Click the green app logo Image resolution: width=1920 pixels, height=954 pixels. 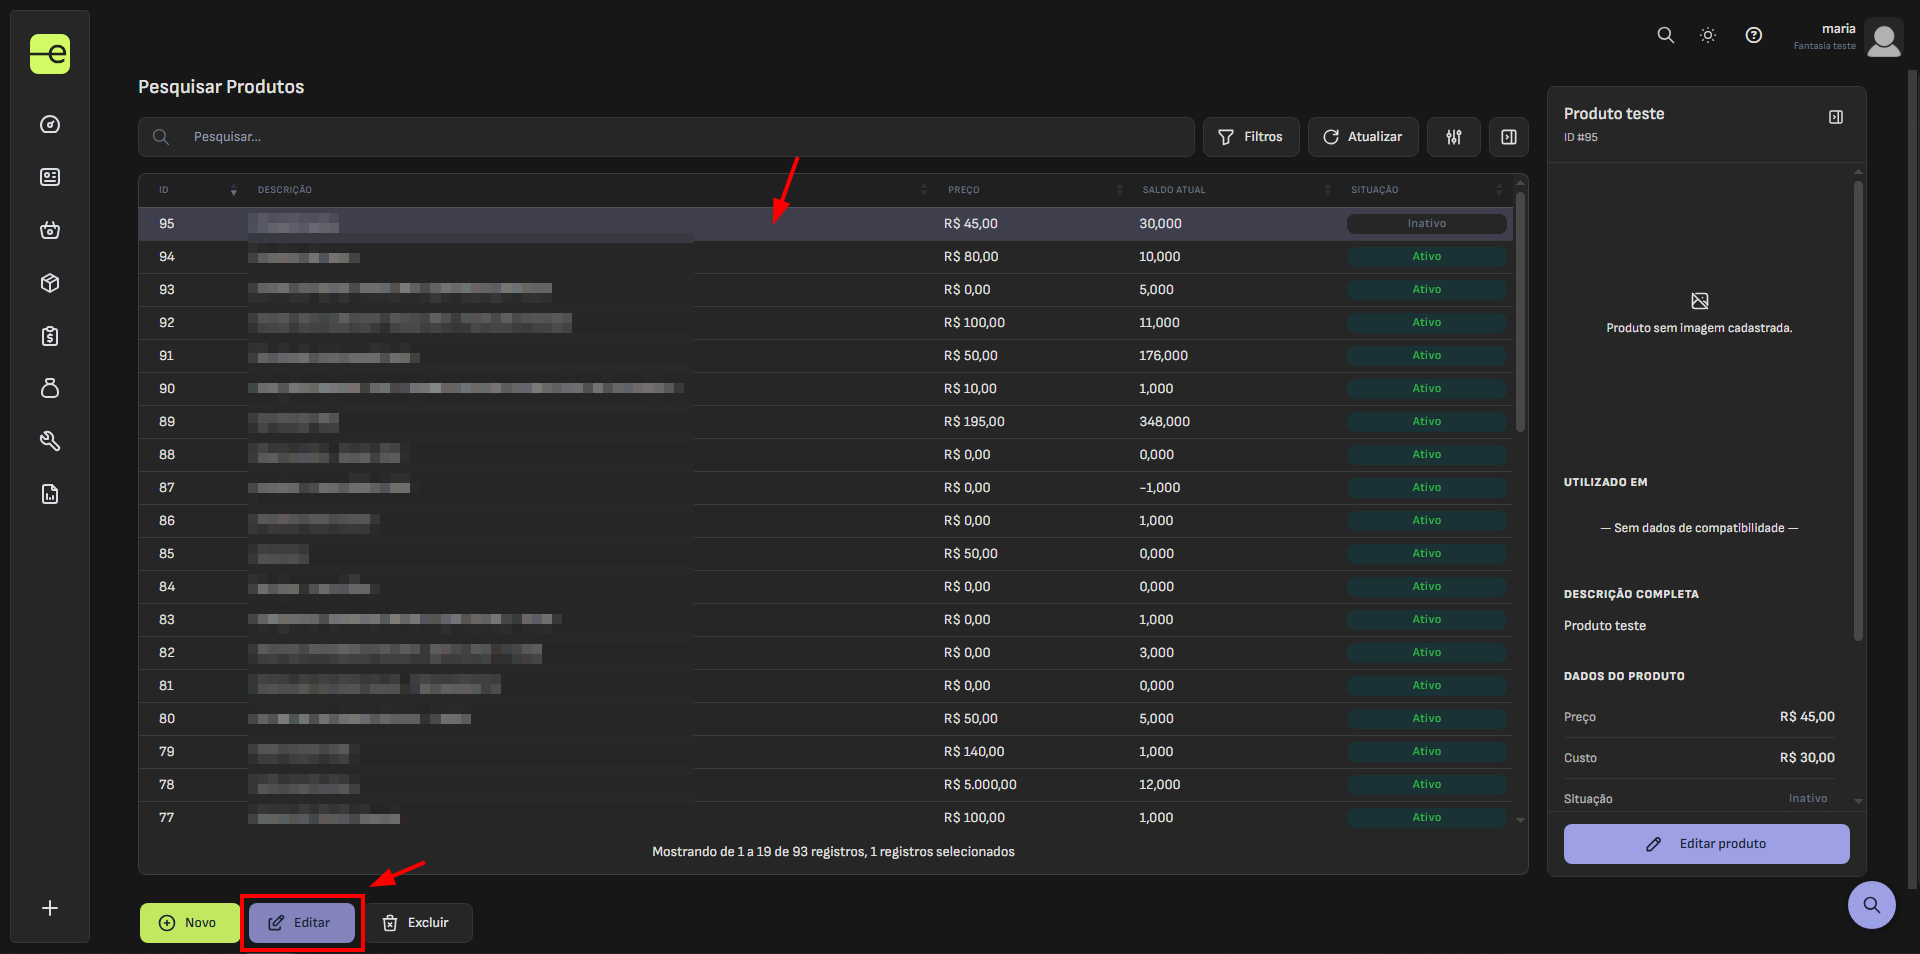point(50,54)
